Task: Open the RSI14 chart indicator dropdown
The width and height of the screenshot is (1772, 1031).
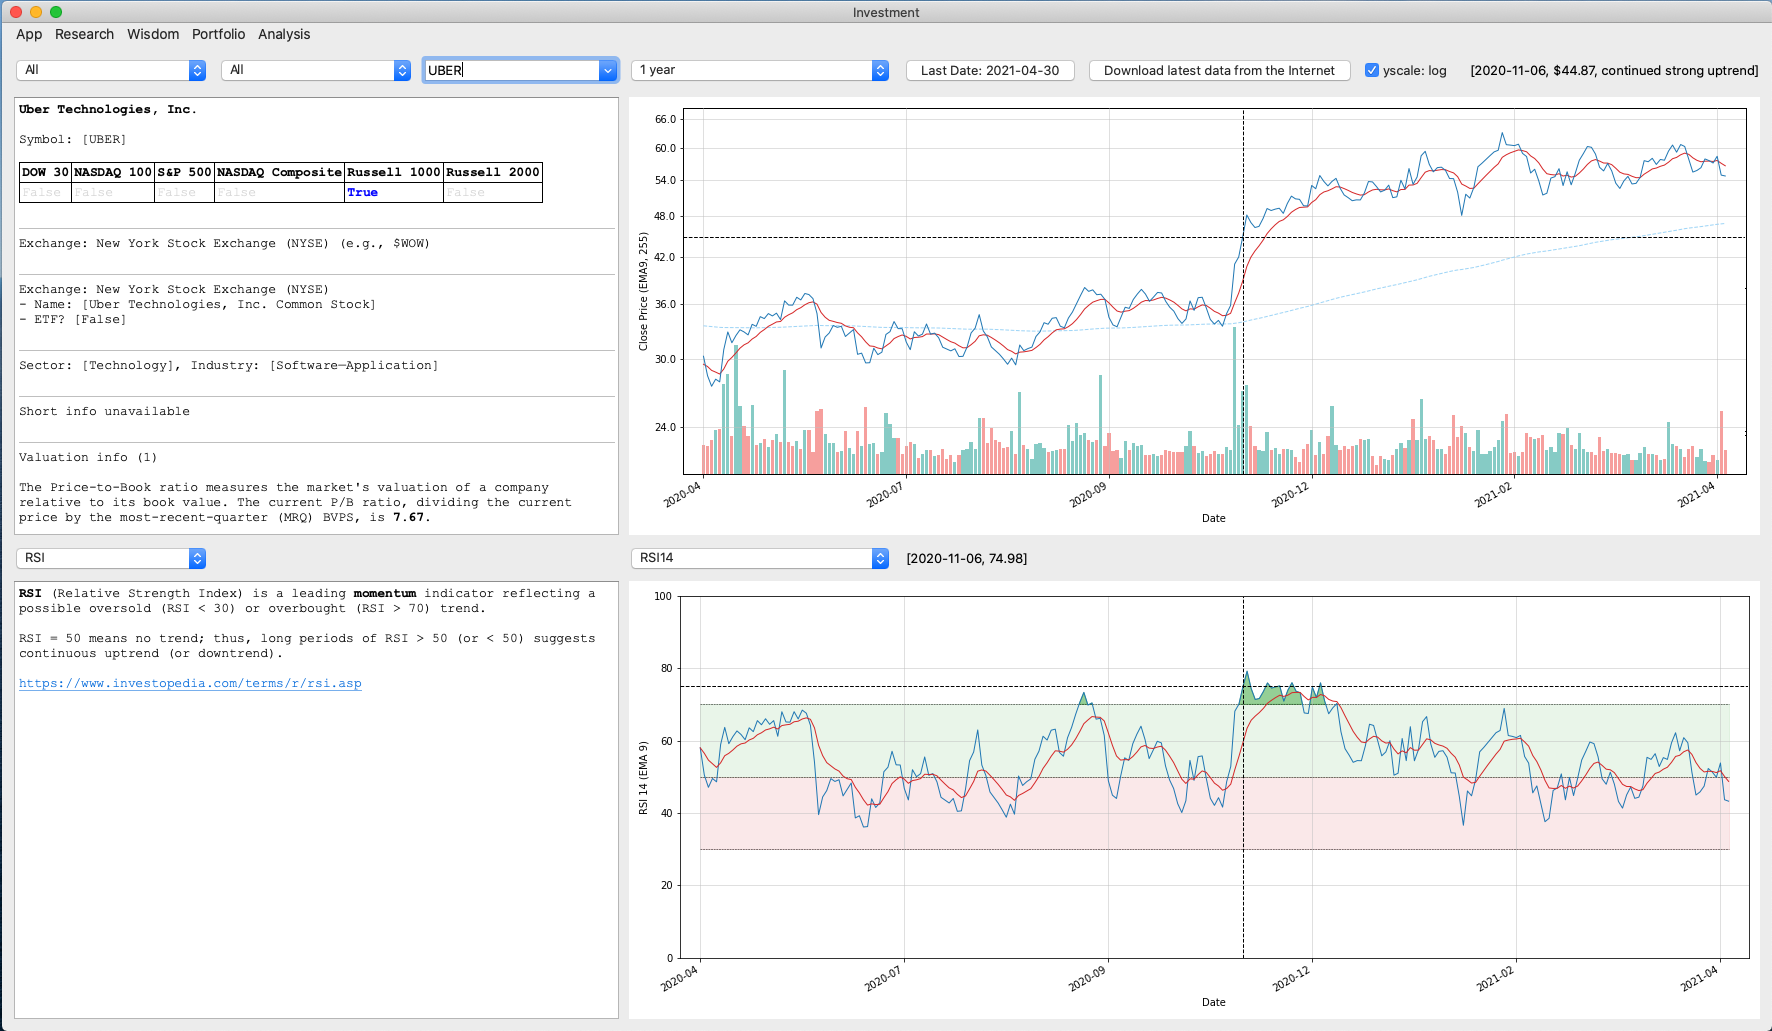Action: [x=760, y=558]
